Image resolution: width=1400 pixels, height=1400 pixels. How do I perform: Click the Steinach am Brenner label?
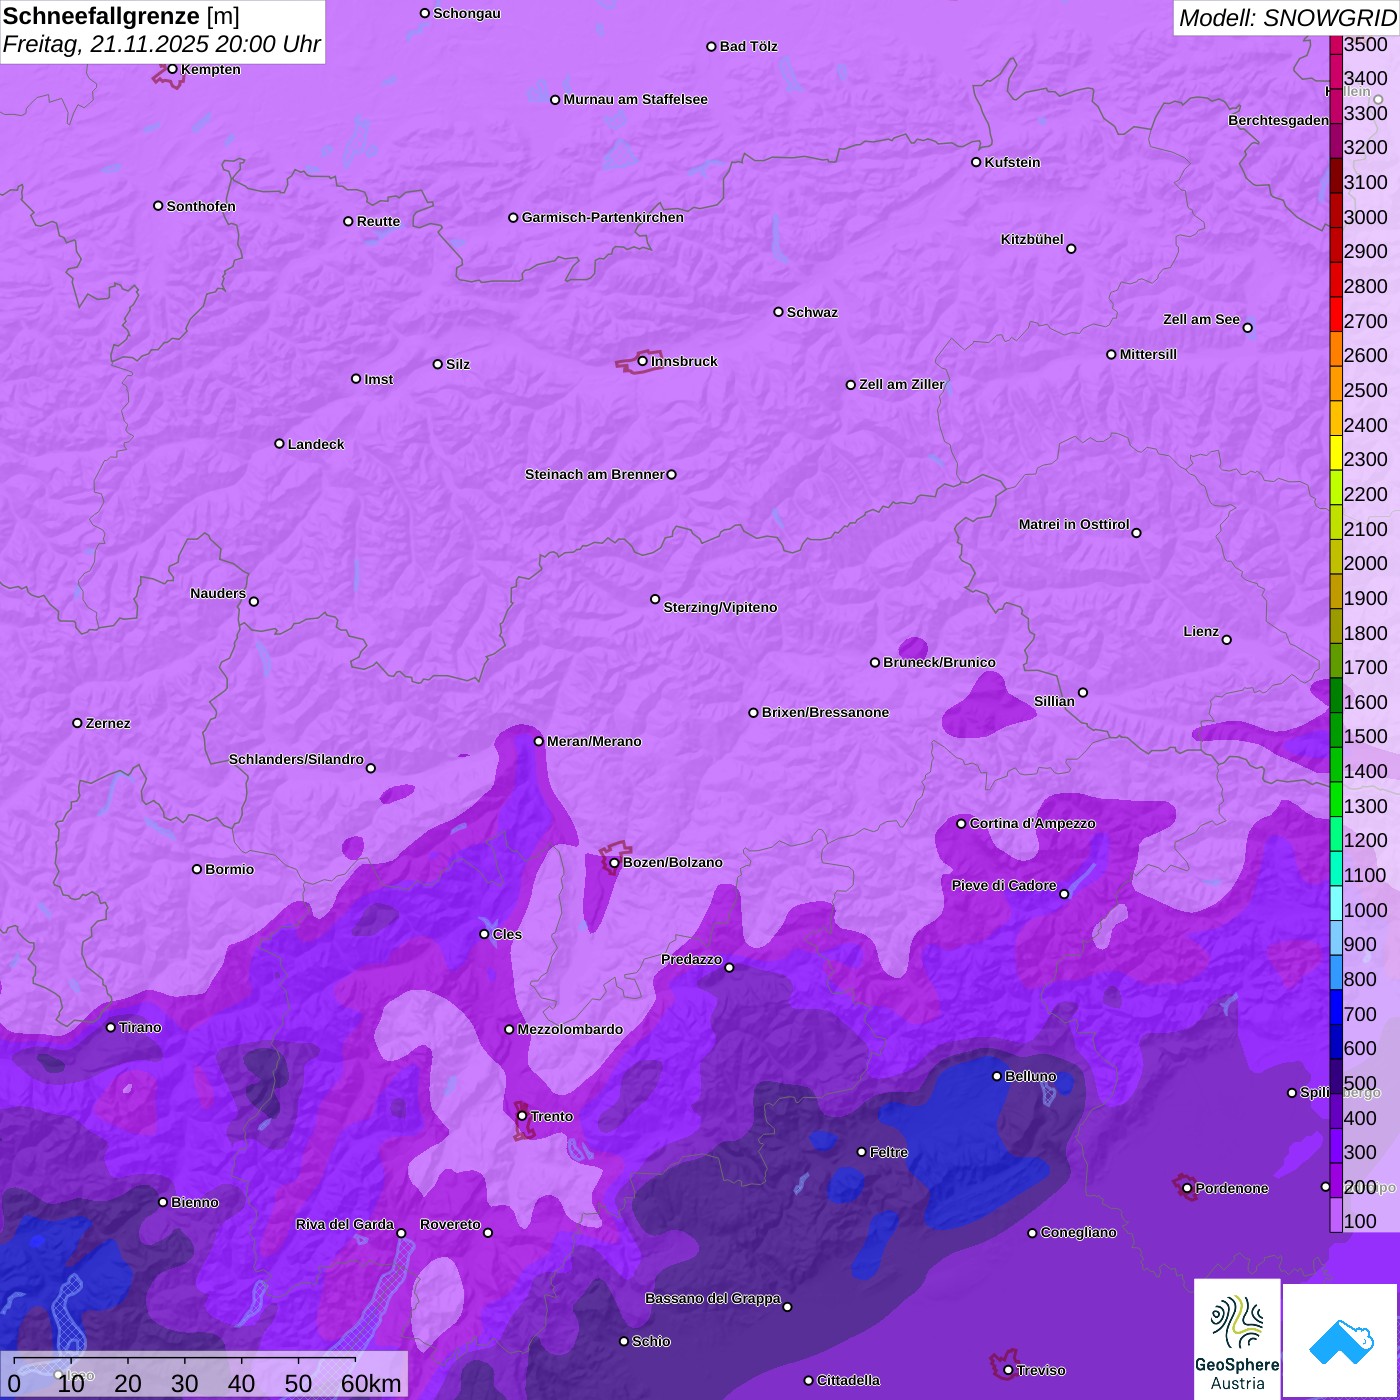coord(595,474)
